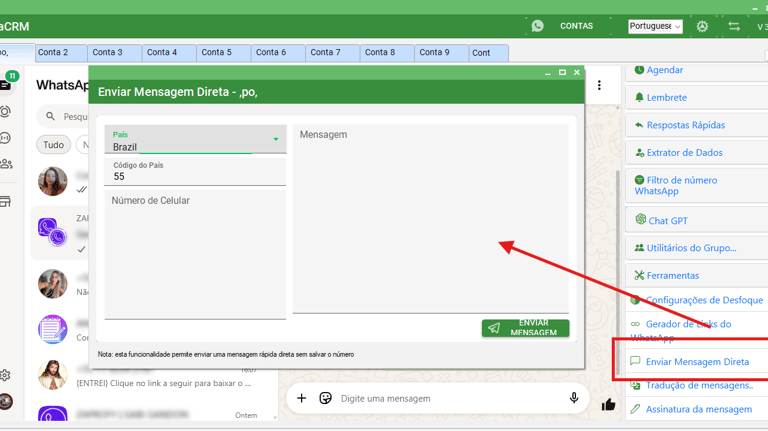Open WhatsApp settings gear in the left sidebar

pos(5,375)
